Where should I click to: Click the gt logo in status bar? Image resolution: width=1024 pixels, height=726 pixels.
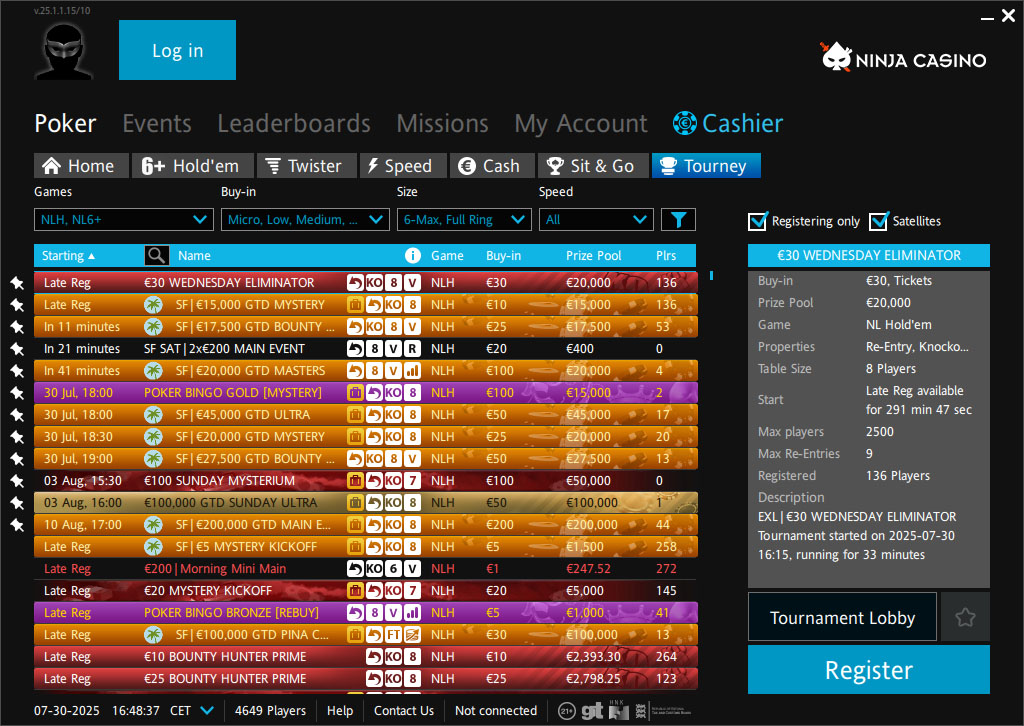(592, 710)
